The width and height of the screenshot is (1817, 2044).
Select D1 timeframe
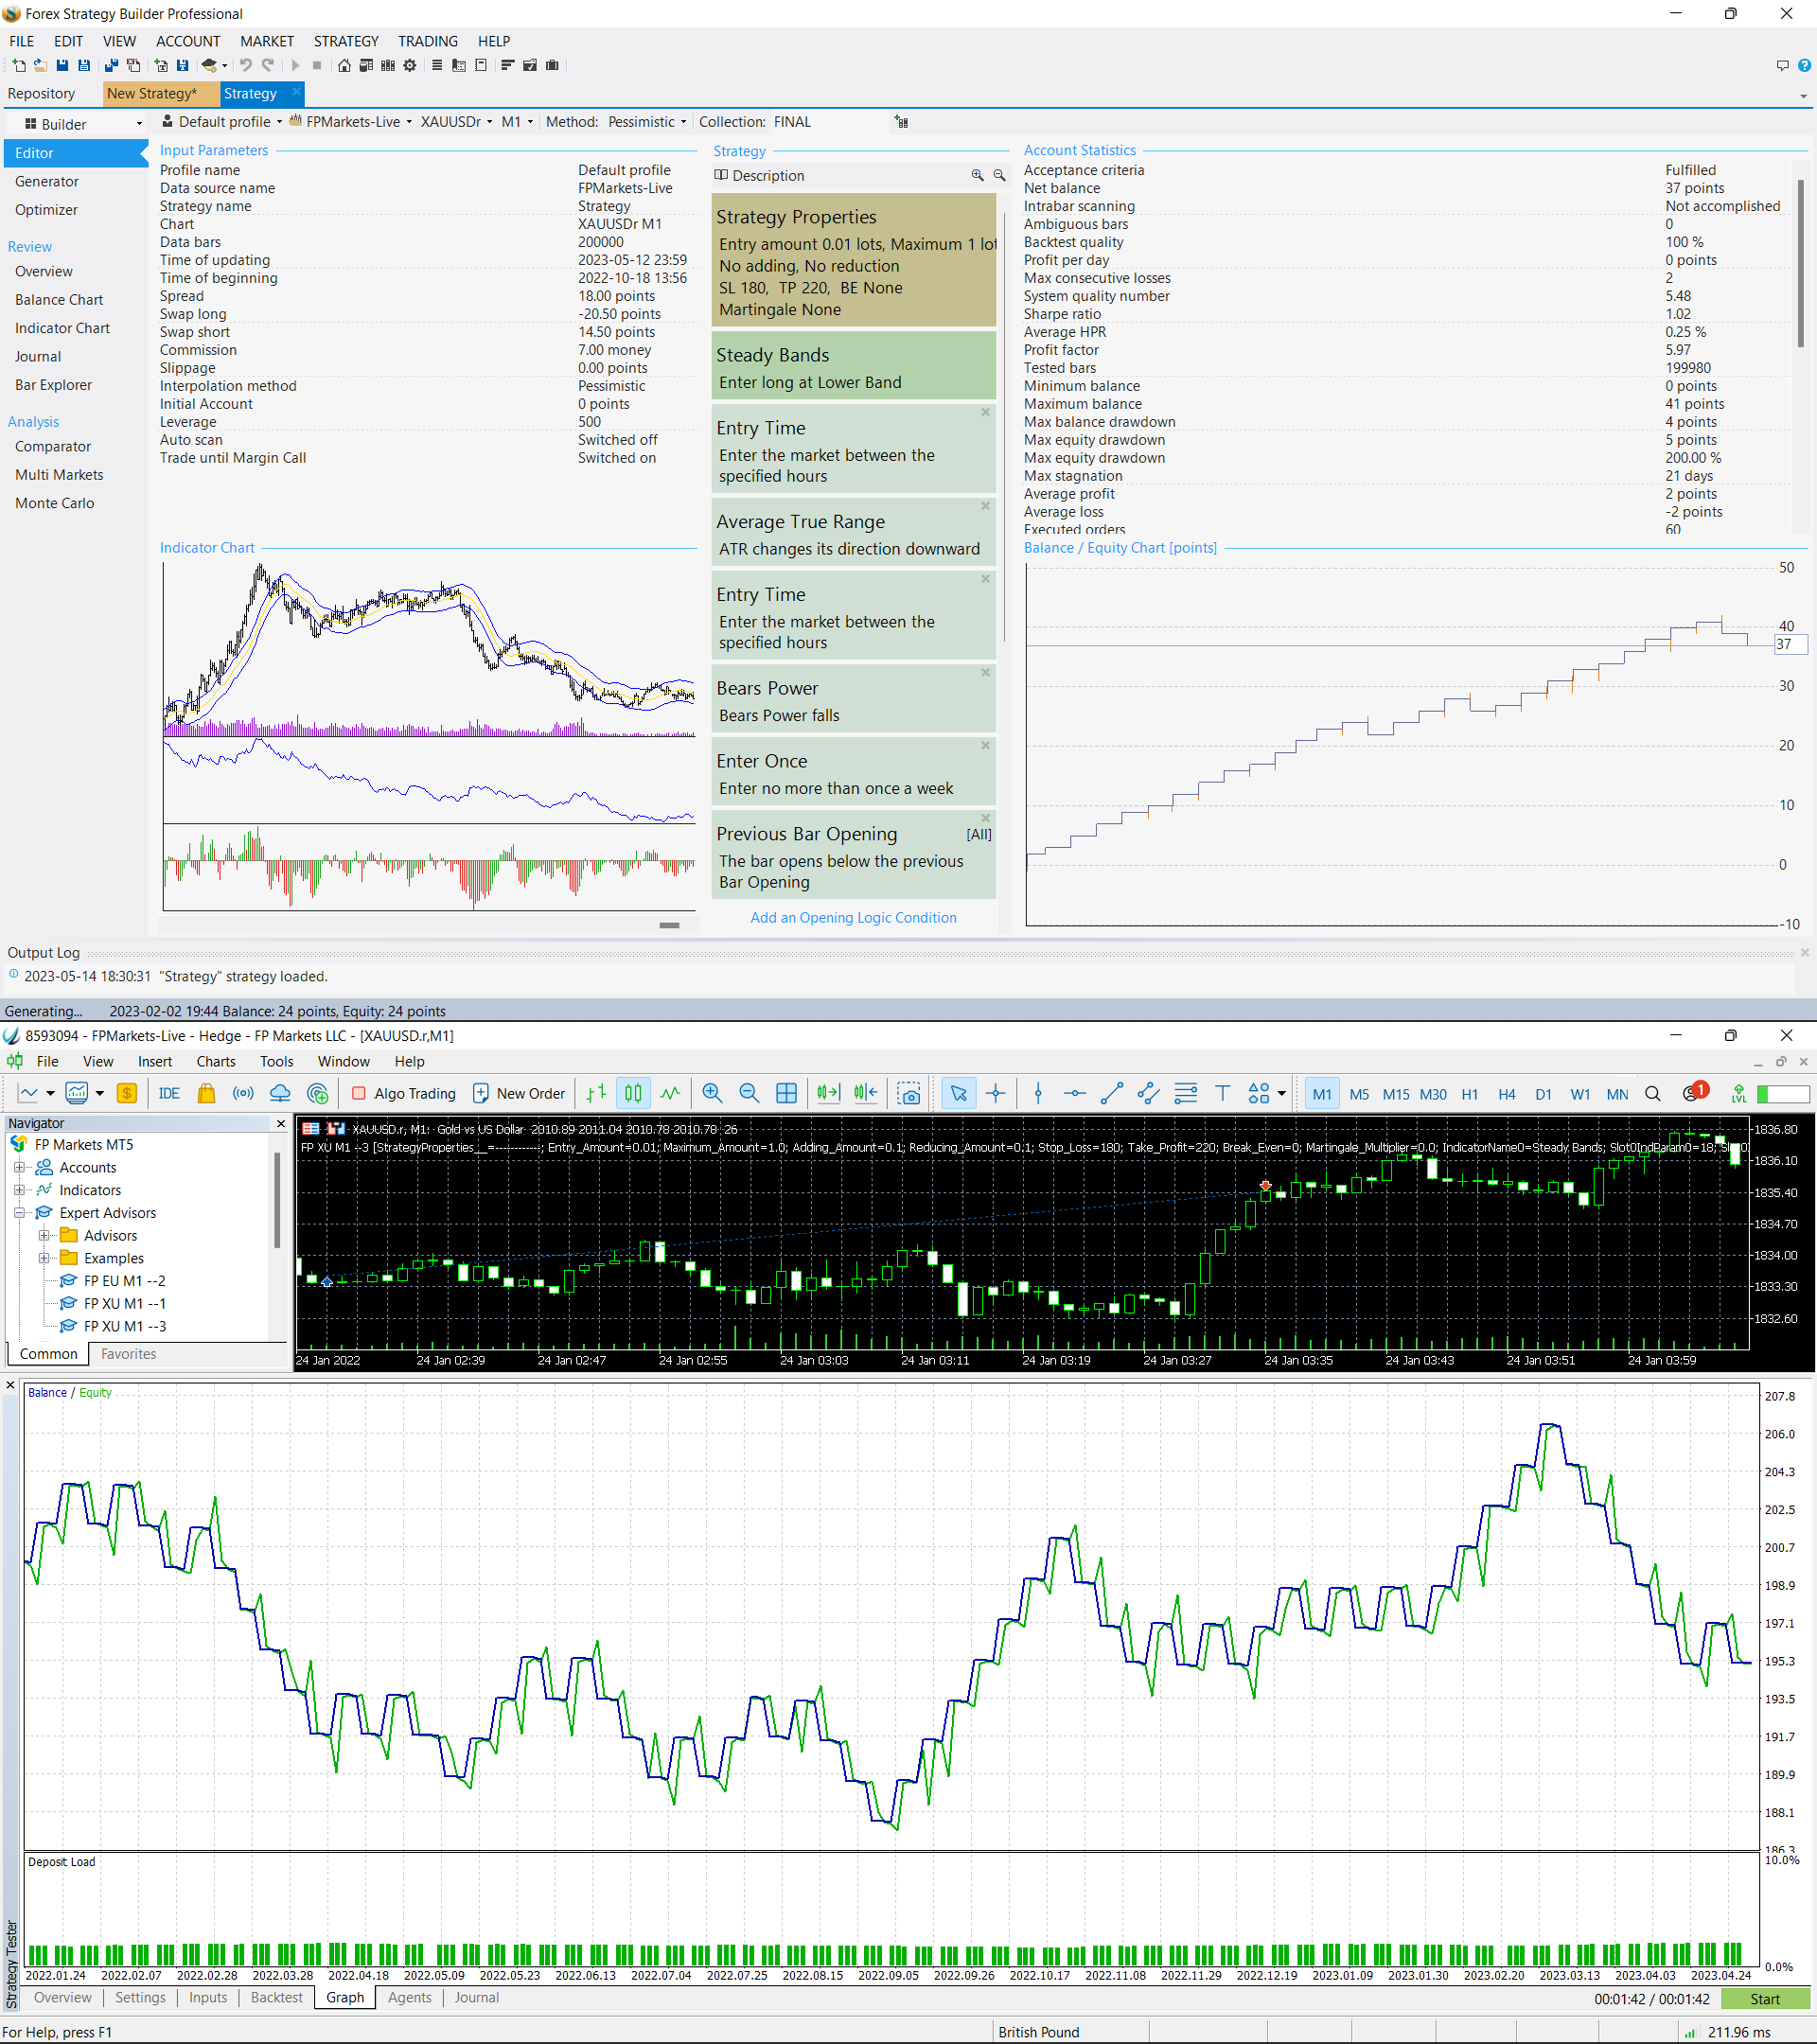coord(1544,1094)
